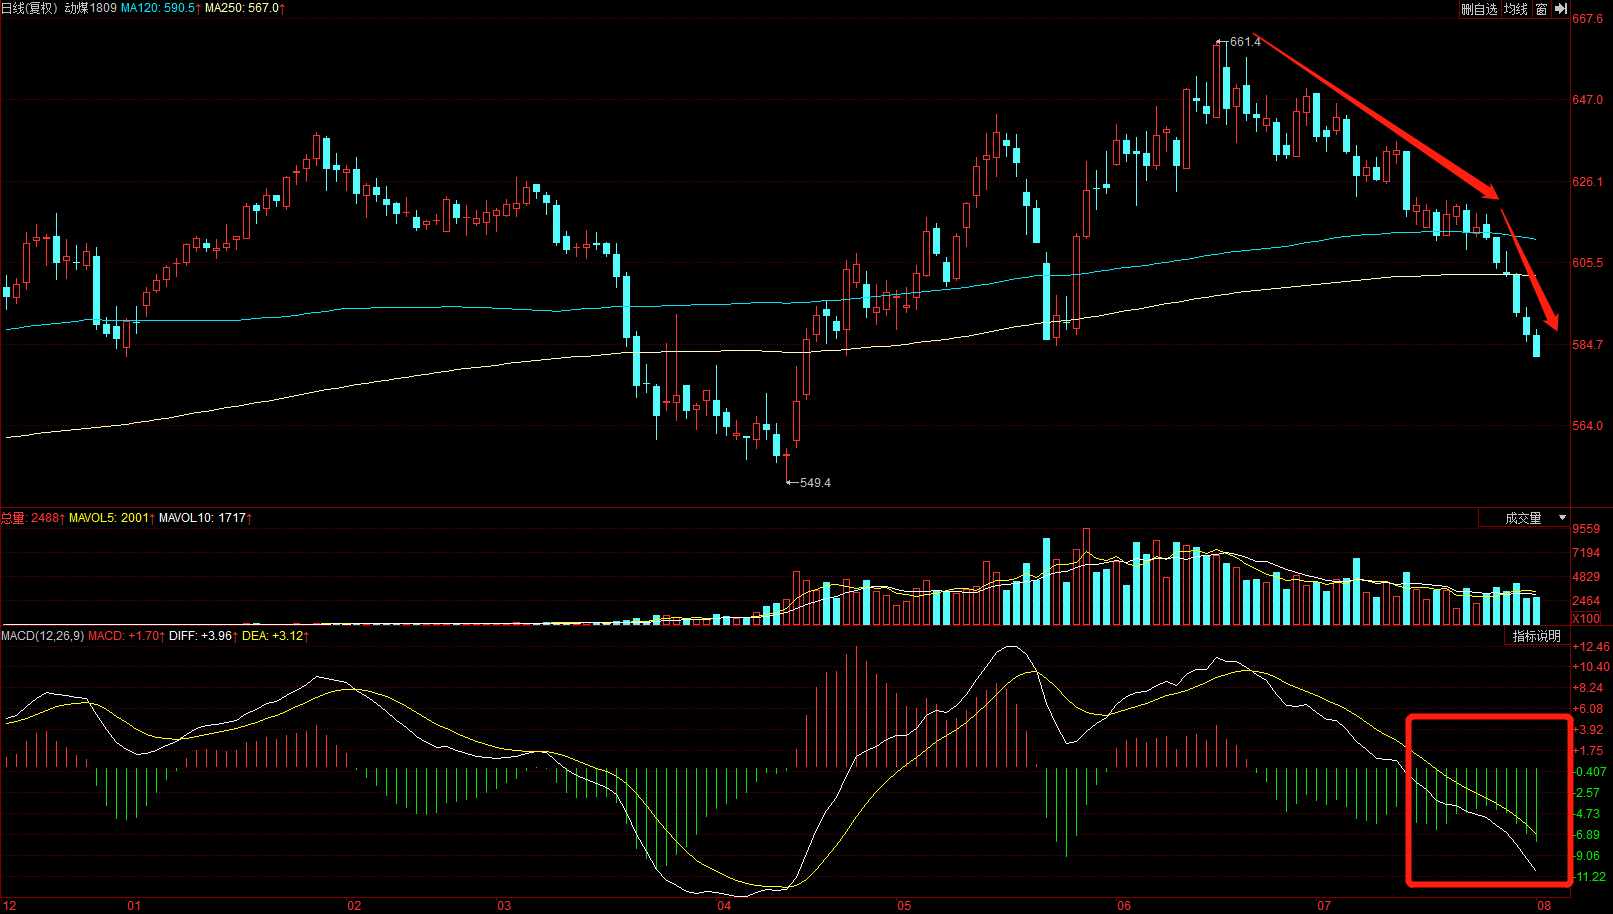Click the 指标说明 indicator description button
The width and height of the screenshot is (1613, 914).
[x=1536, y=636]
